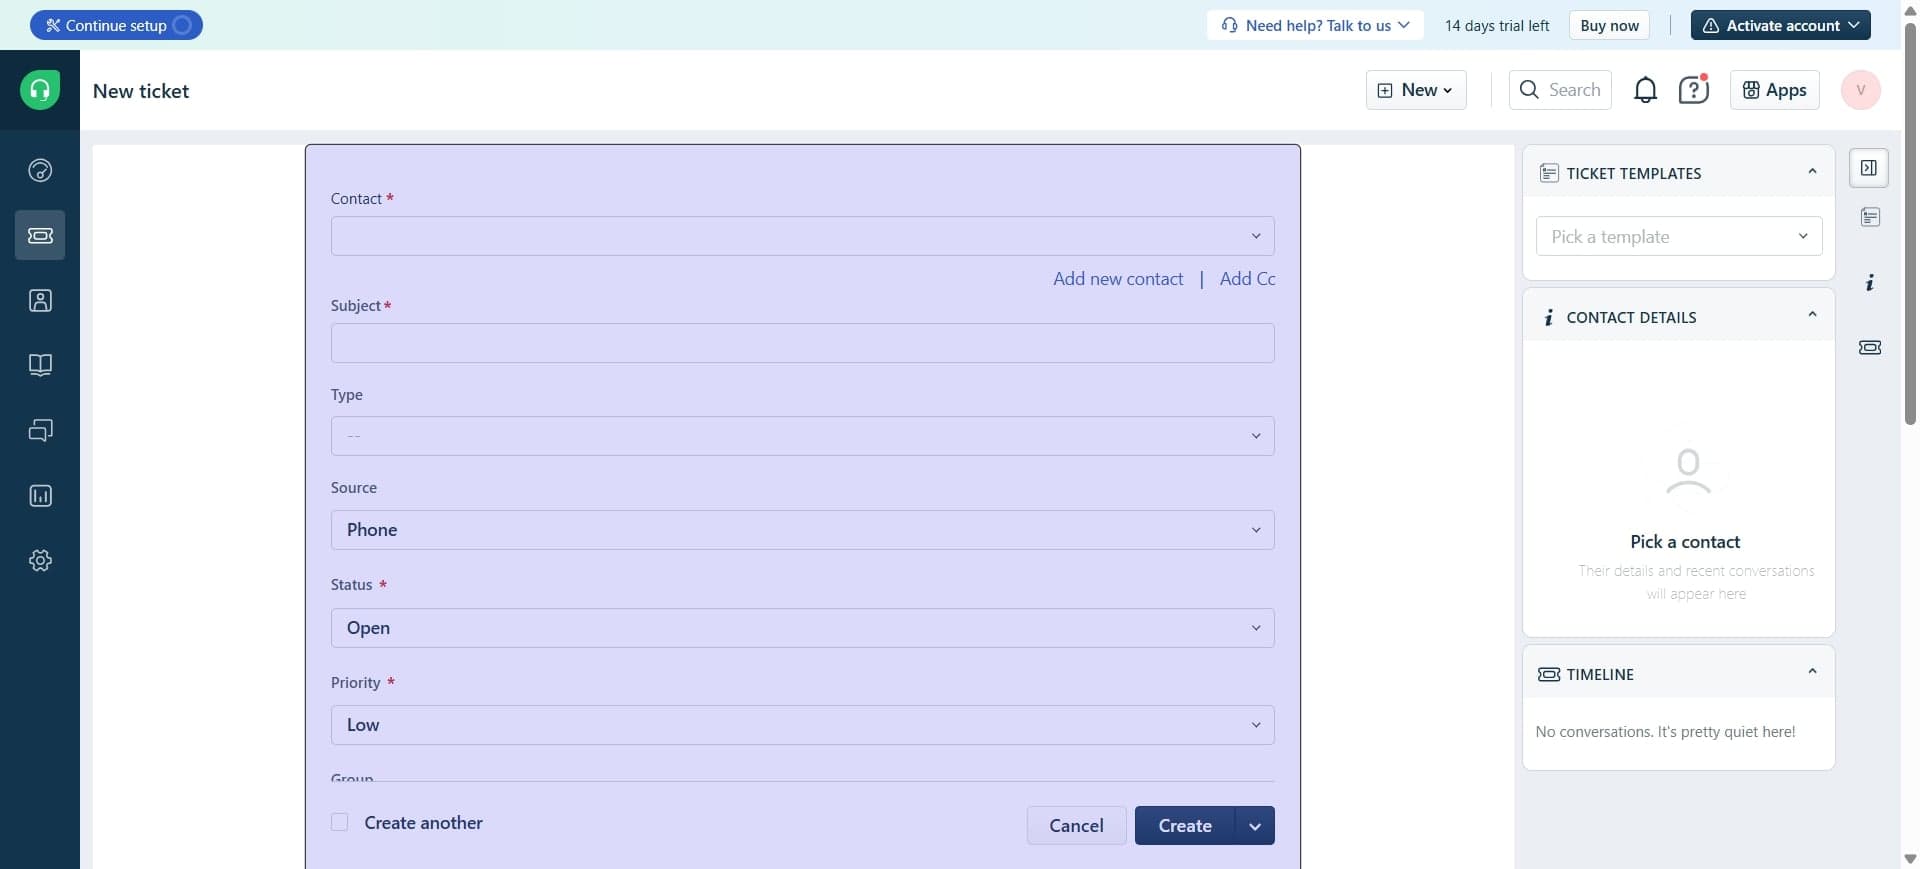Open the Contact dropdown
Screen dimensions: 1920x869
click(x=802, y=236)
